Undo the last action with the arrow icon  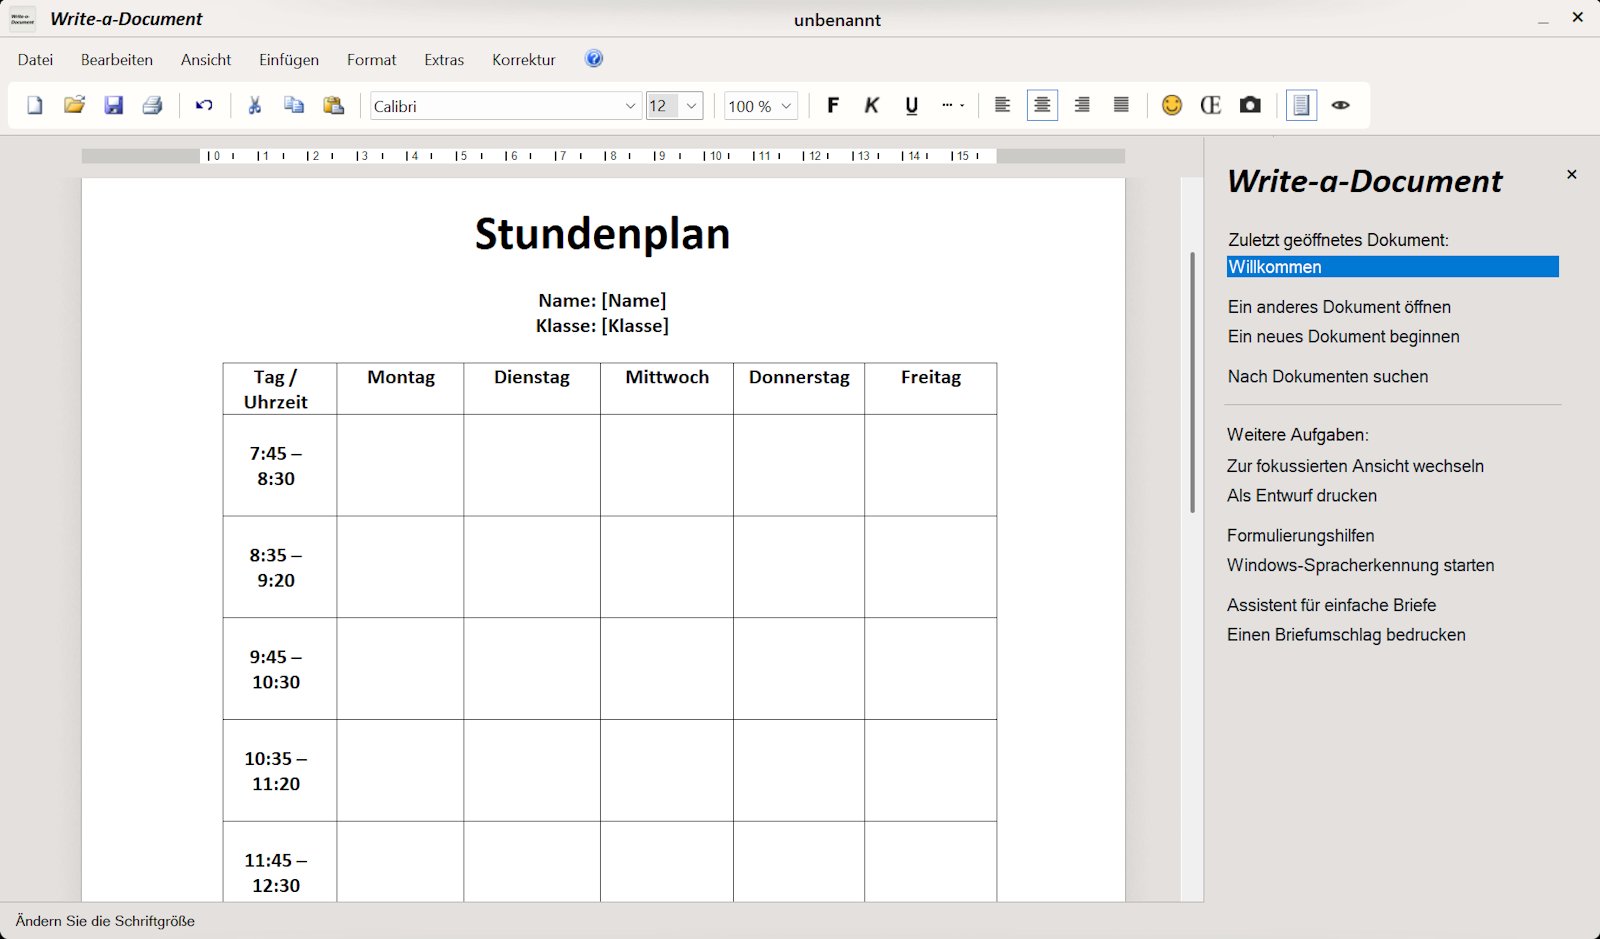pyautogui.click(x=204, y=105)
